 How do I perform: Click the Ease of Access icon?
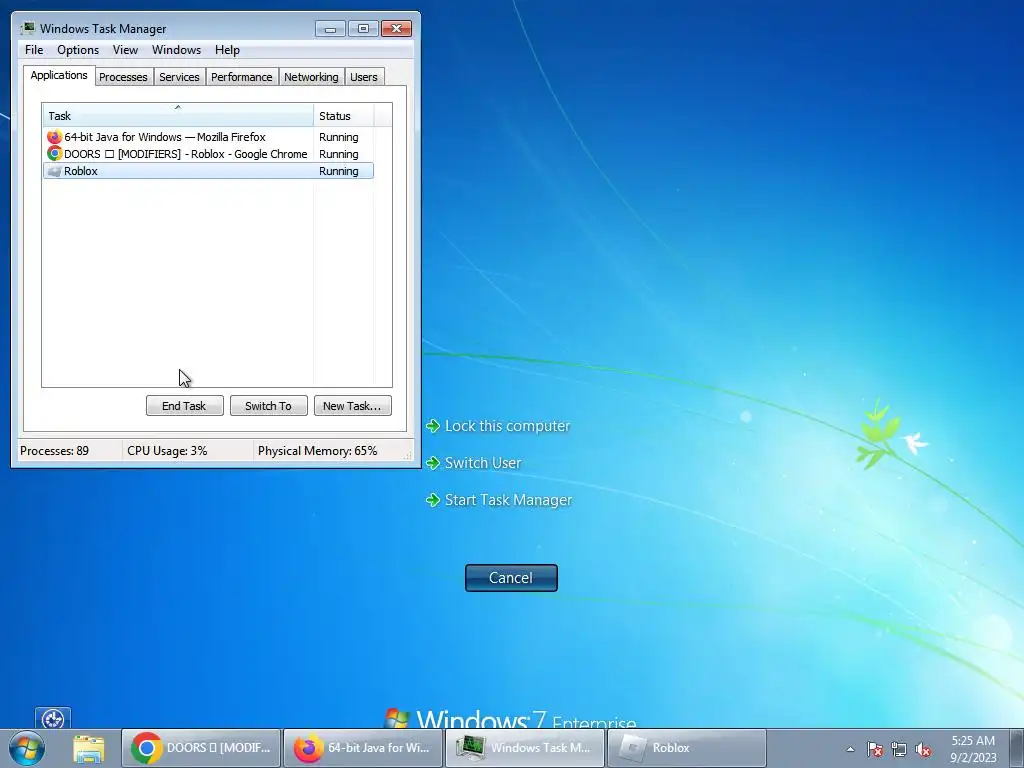53,719
